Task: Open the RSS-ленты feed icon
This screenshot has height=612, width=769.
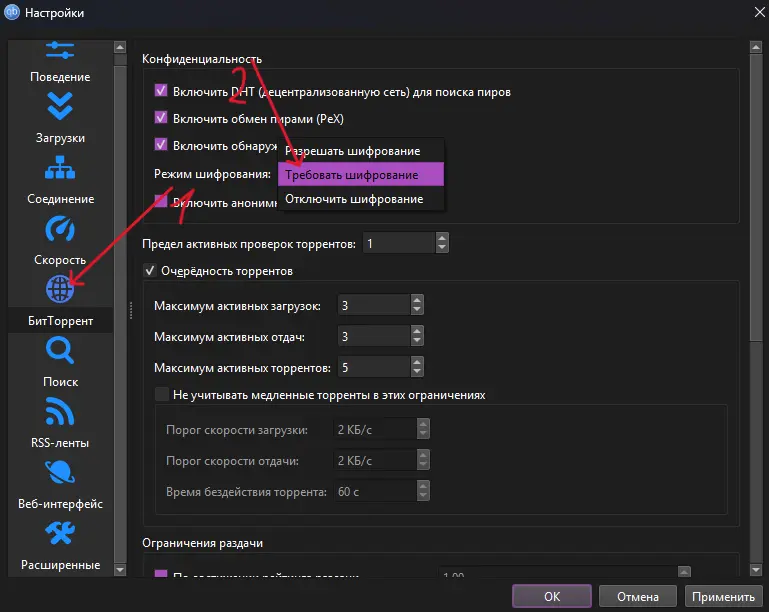Action: click(x=60, y=411)
